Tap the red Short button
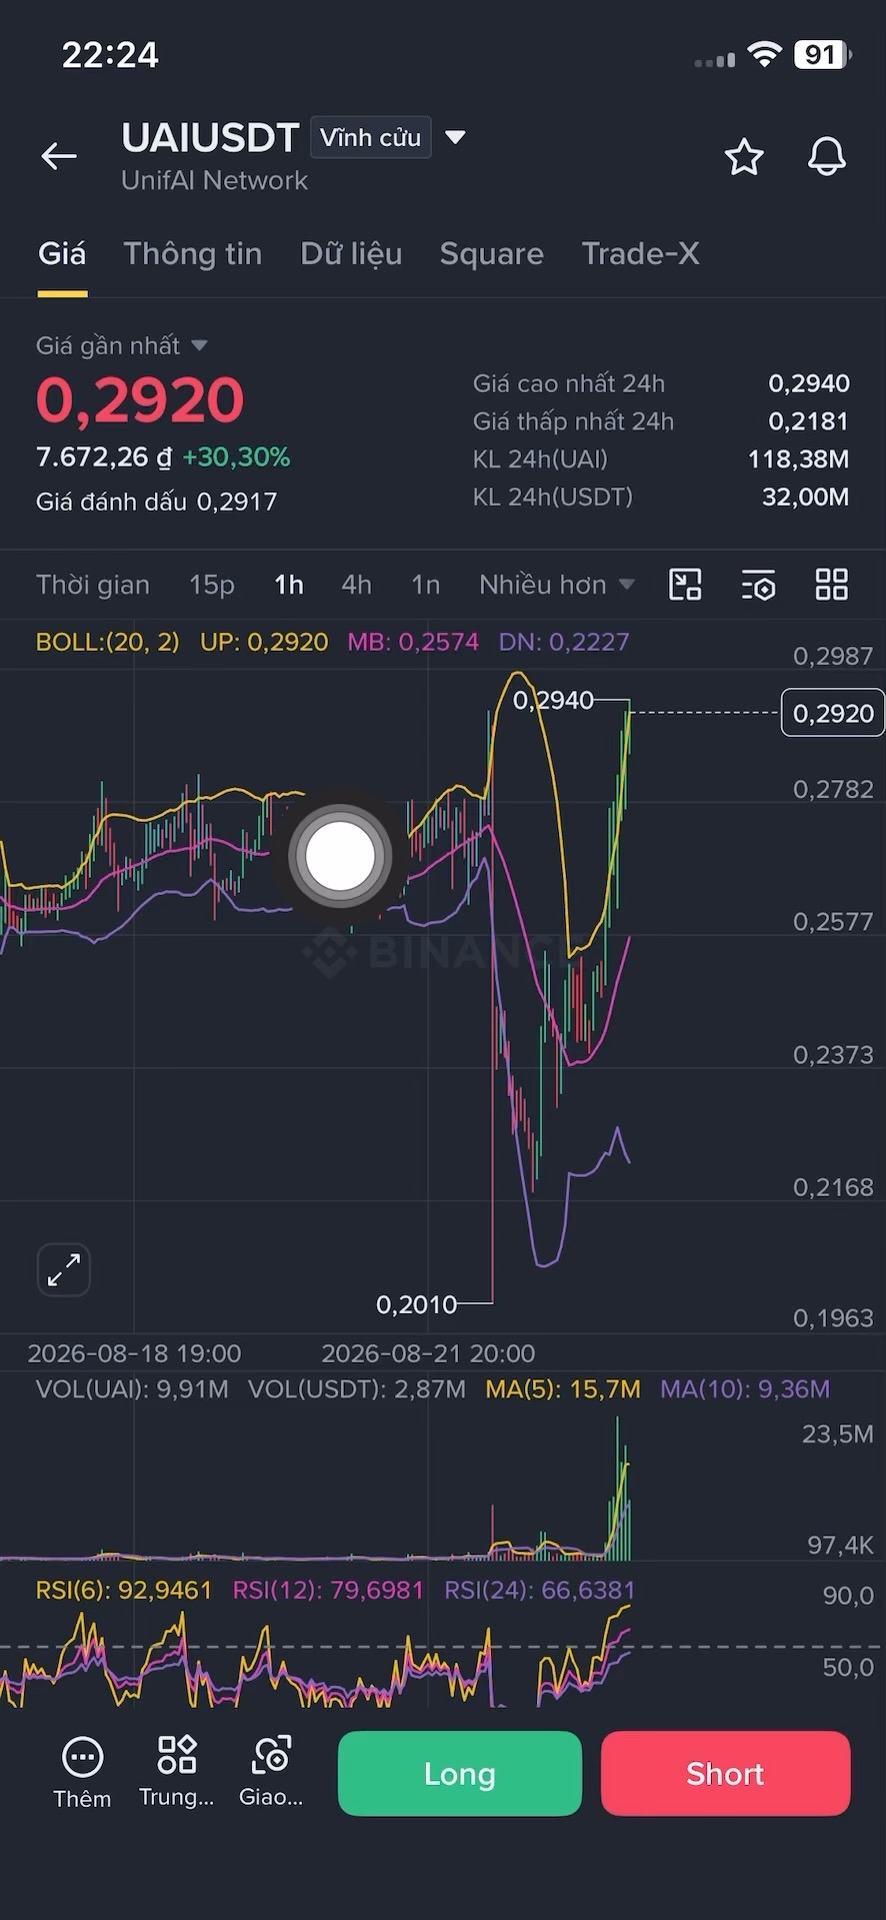886x1920 pixels. (x=726, y=1774)
